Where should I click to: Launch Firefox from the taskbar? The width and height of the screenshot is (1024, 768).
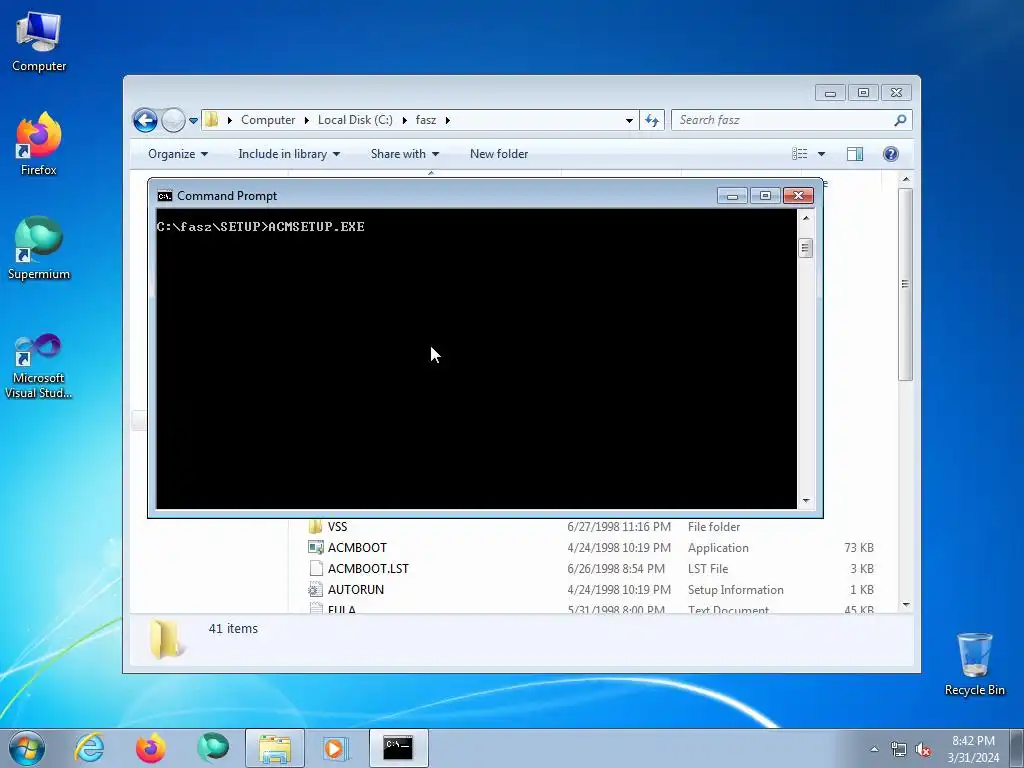(151, 748)
